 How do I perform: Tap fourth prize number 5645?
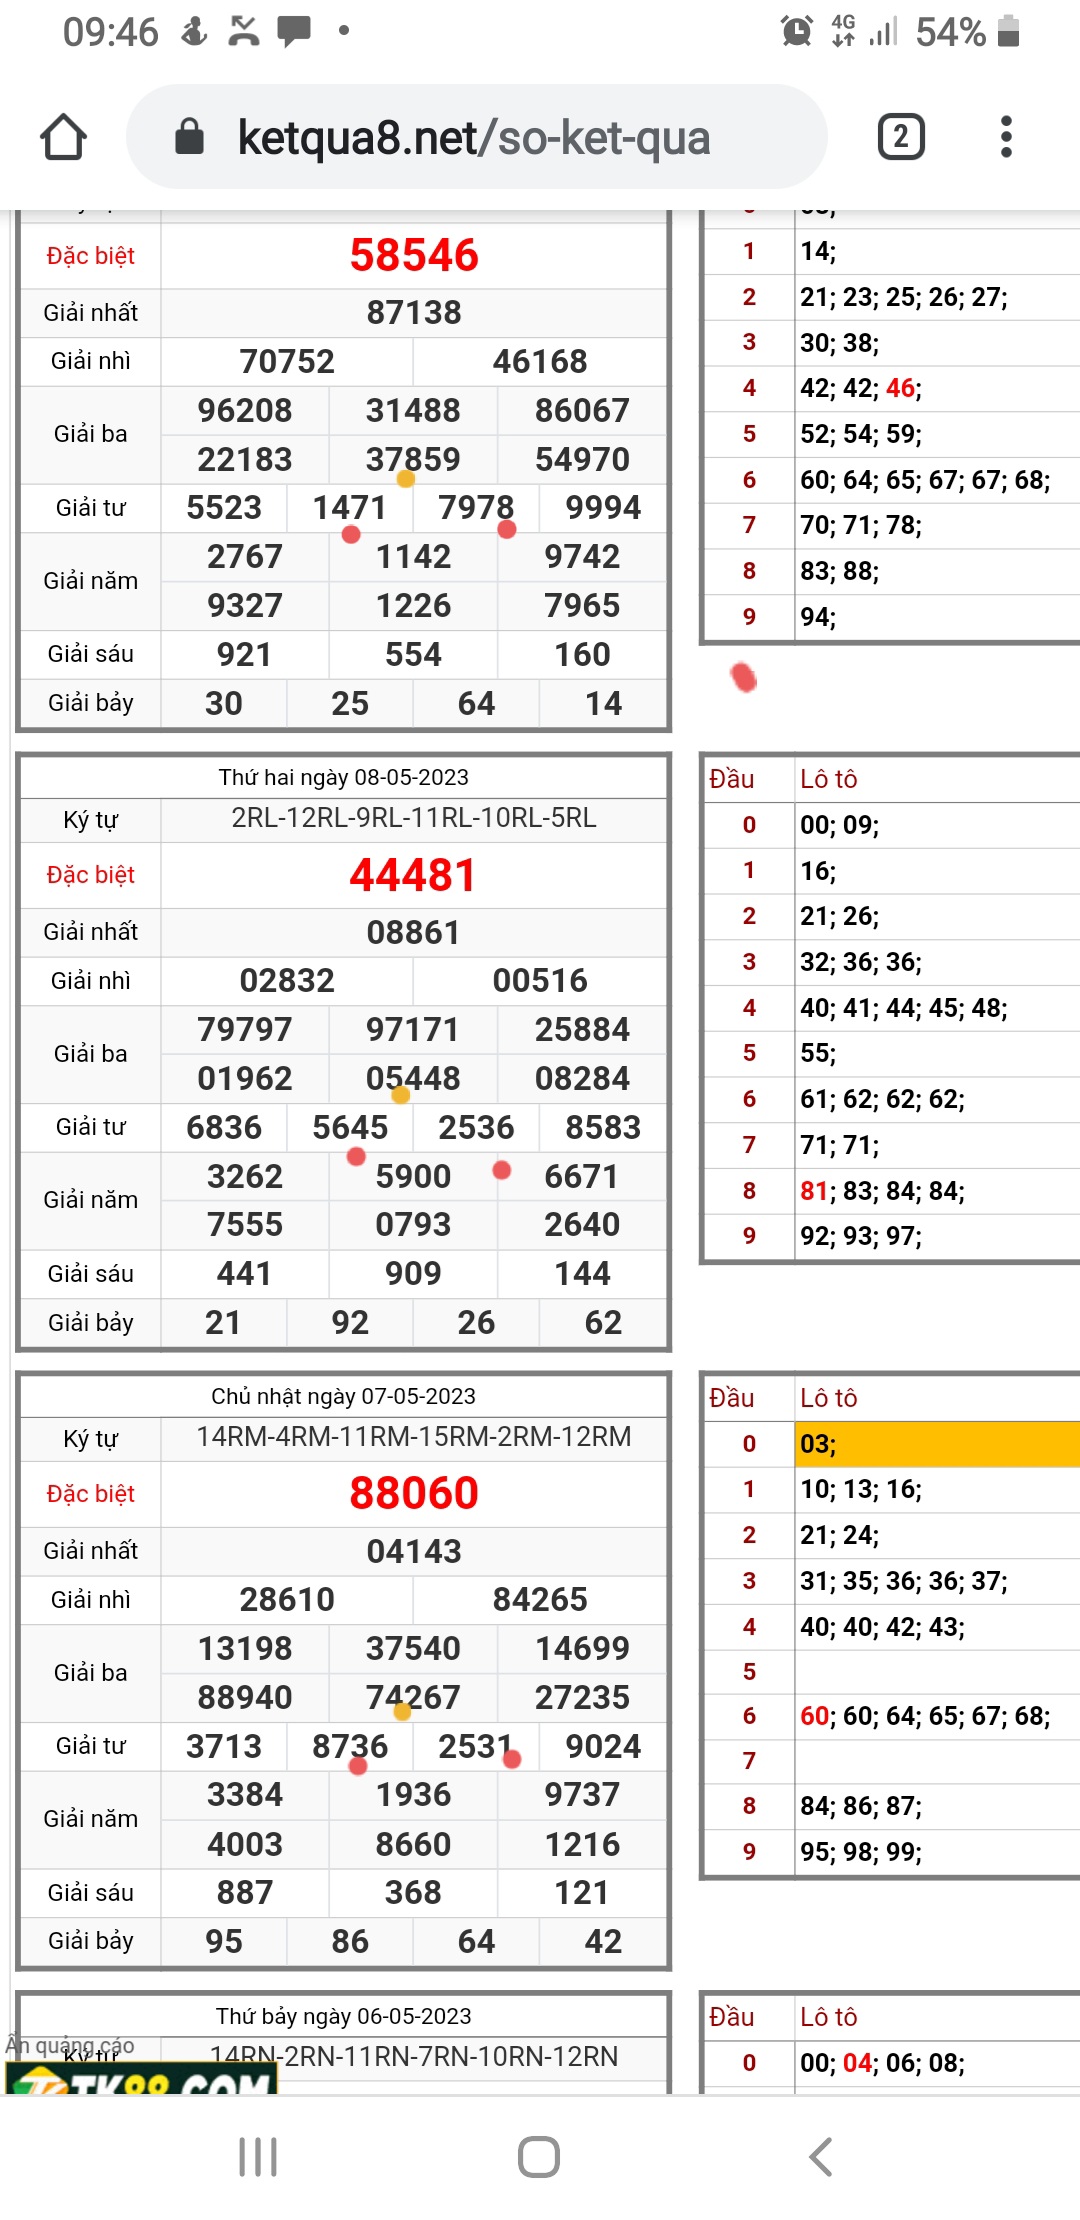pyautogui.click(x=350, y=1127)
